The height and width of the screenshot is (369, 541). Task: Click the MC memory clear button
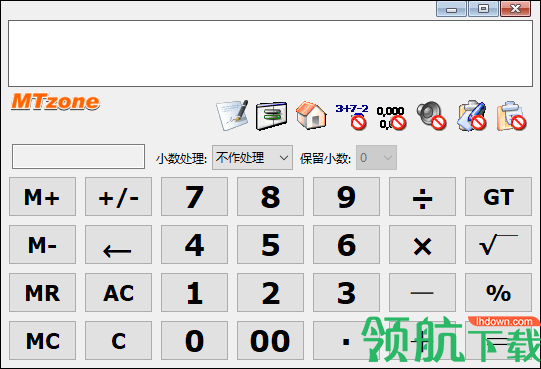pos(42,341)
